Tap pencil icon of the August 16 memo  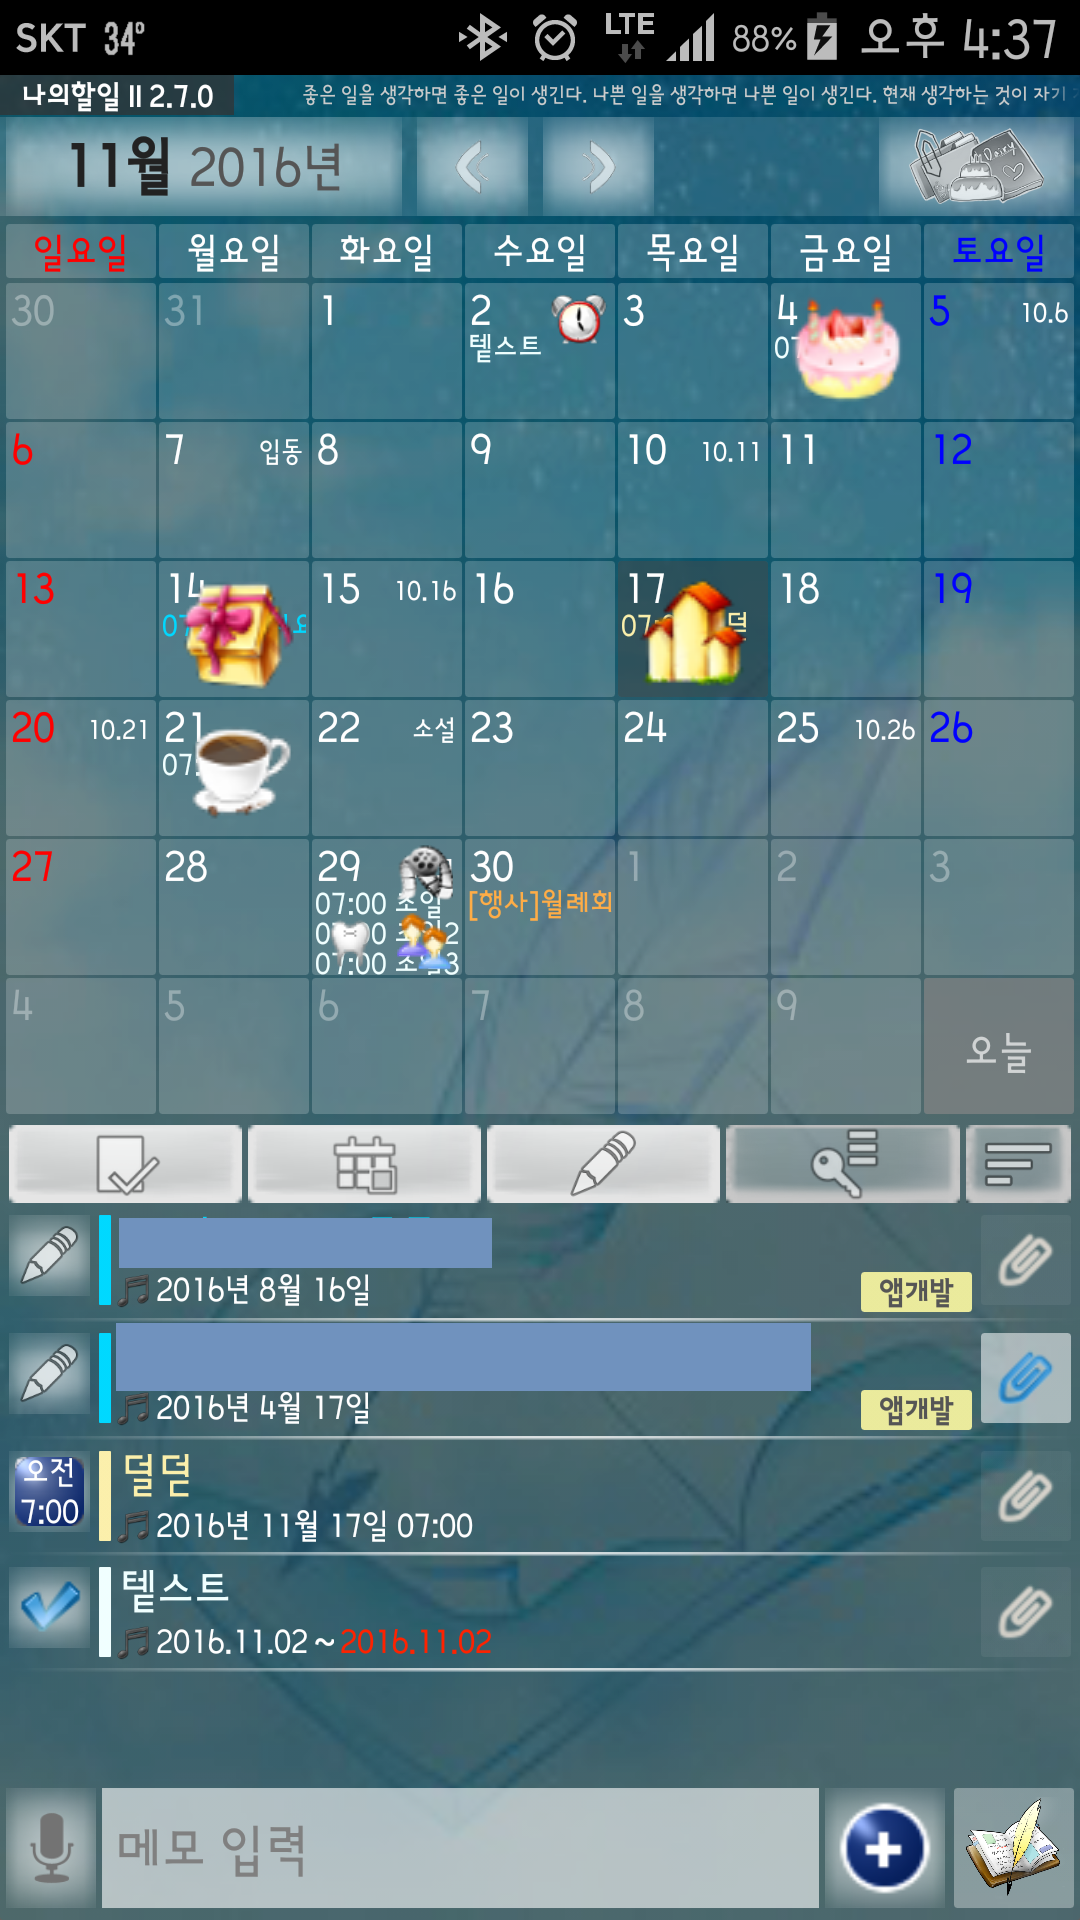click(x=50, y=1256)
